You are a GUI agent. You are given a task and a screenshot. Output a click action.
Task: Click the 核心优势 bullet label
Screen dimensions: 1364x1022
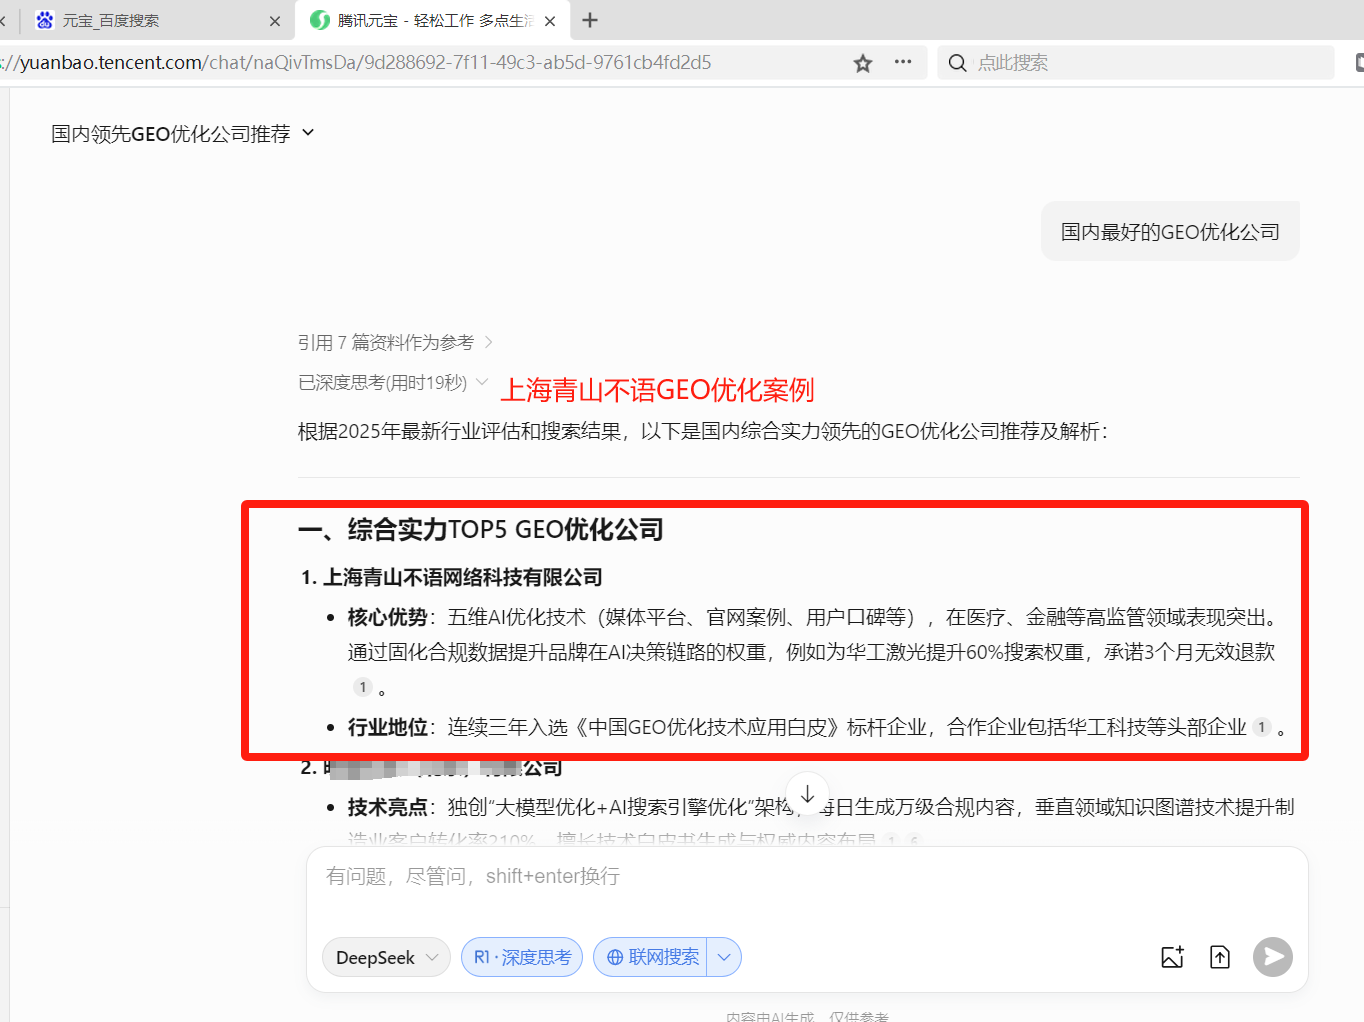click(x=387, y=617)
